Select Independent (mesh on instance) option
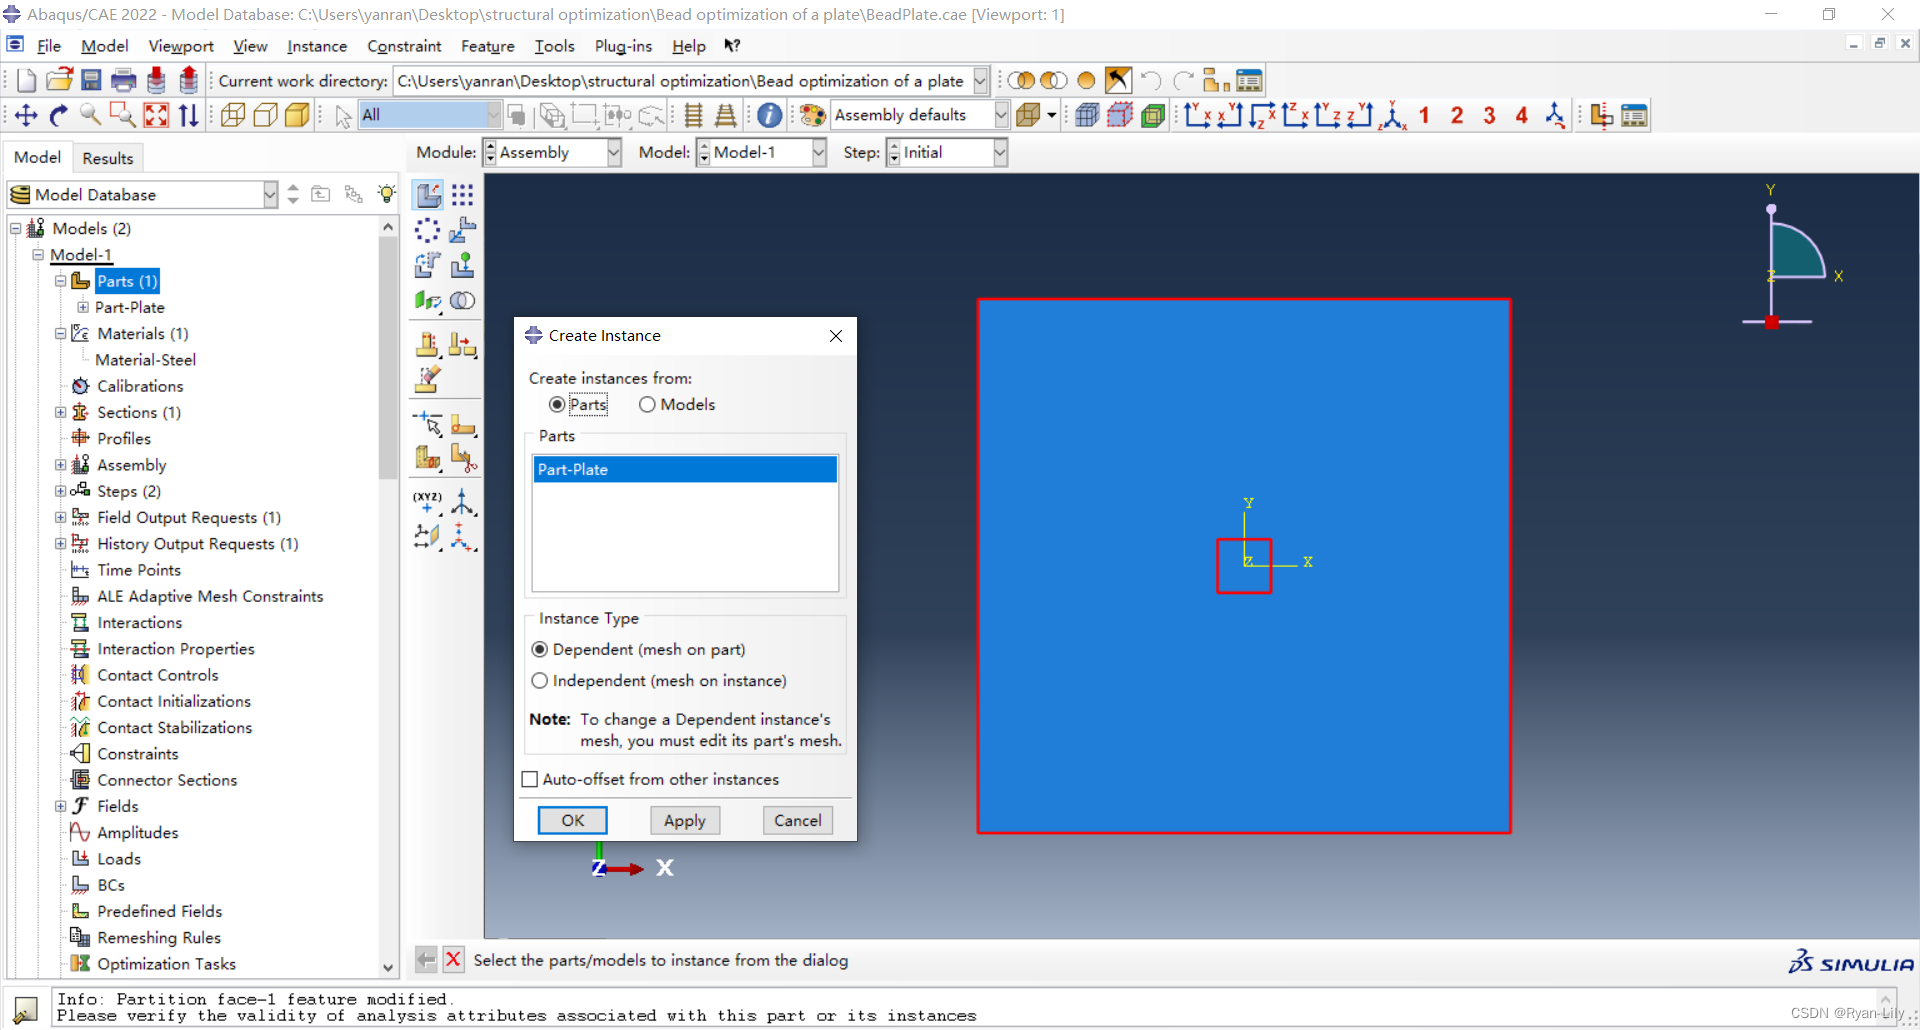 (x=540, y=680)
